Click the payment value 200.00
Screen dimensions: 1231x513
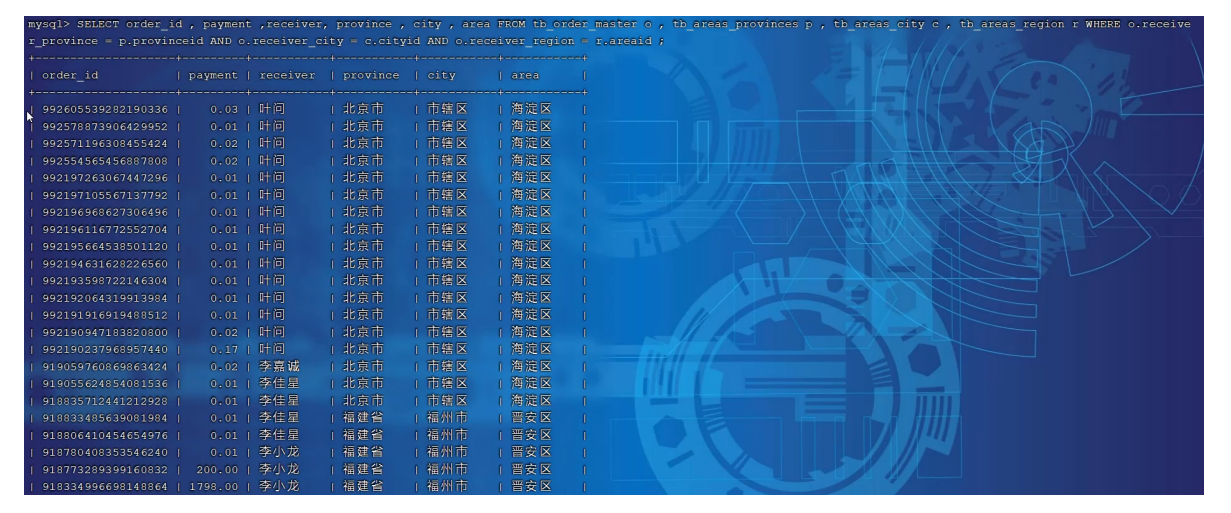(x=218, y=469)
